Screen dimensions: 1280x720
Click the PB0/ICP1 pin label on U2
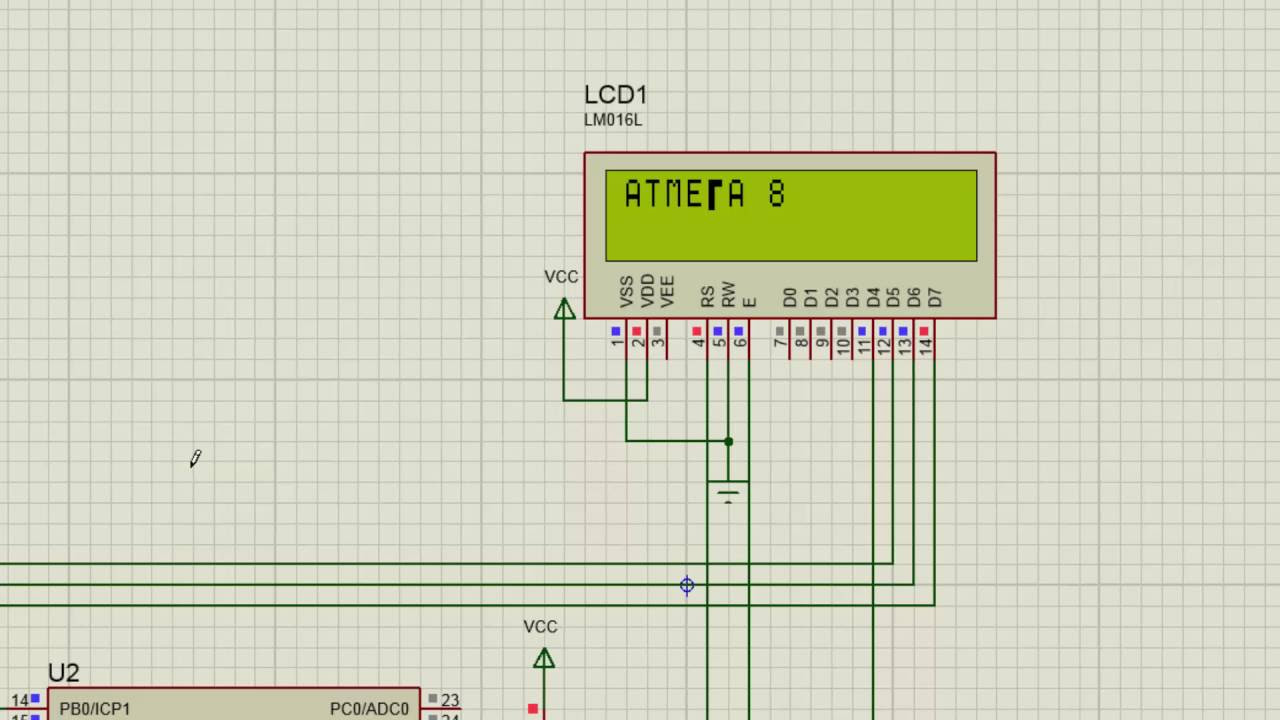click(95, 709)
